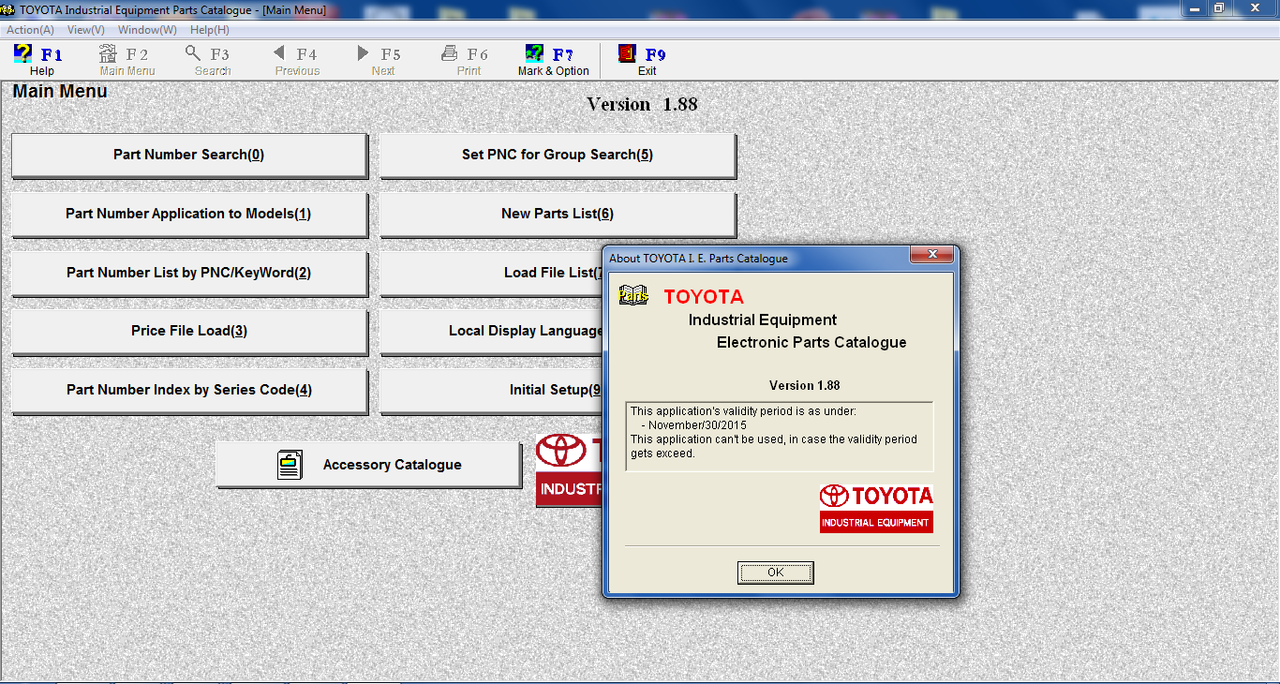Open the Accessory Catalogue
The height and width of the screenshot is (684, 1280).
(x=368, y=465)
